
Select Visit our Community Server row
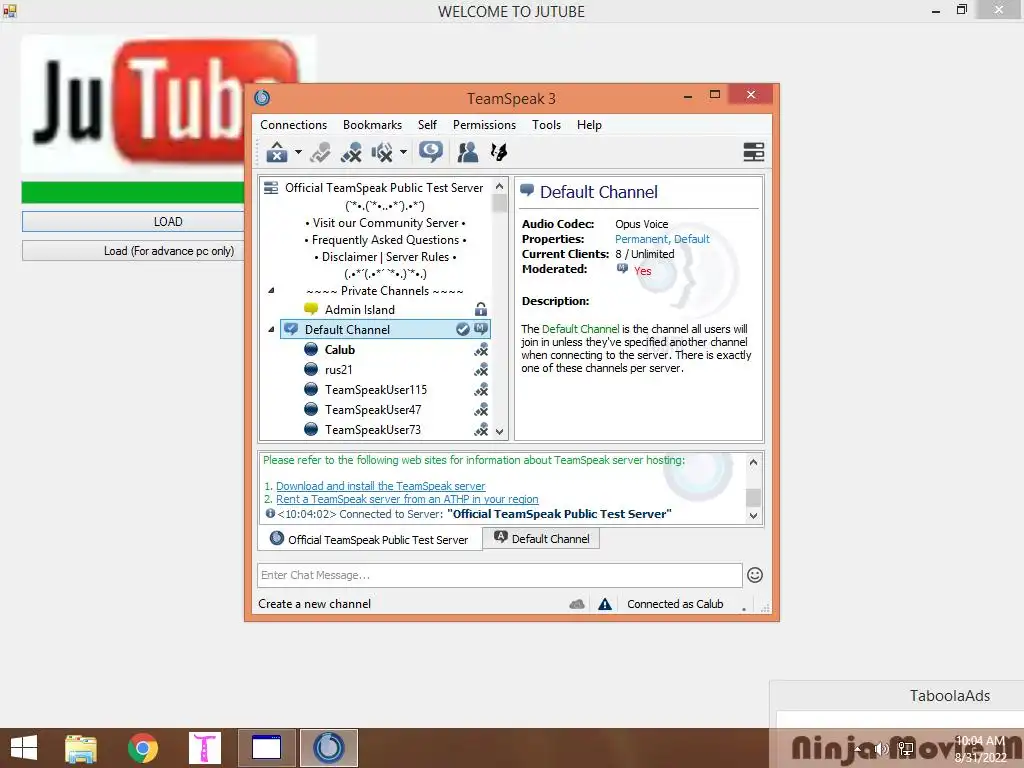pyautogui.click(x=385, y=223)
